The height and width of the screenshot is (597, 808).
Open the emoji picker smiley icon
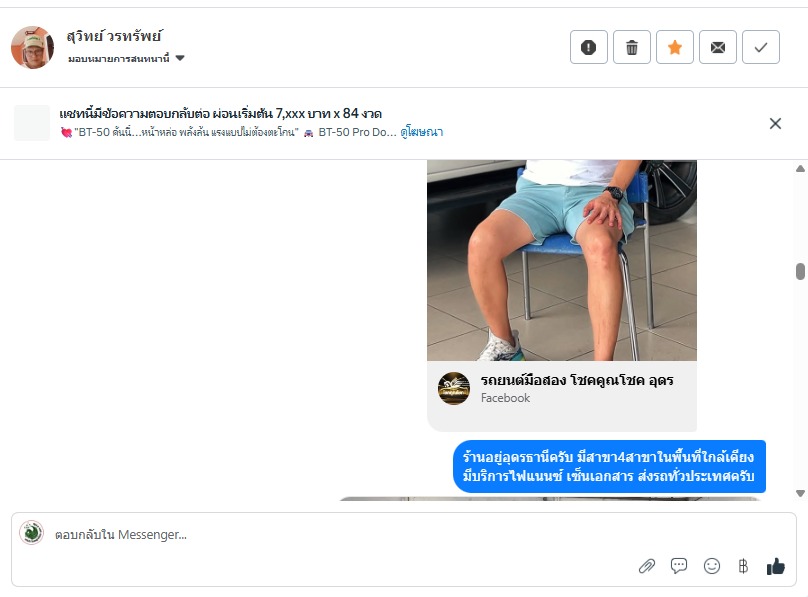(x=712, y=566)
